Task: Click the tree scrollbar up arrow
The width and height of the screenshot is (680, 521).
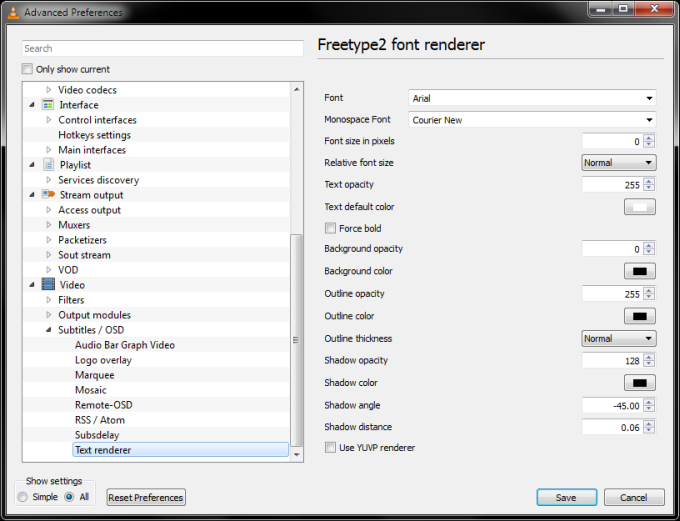Action: tap(297, 89)
